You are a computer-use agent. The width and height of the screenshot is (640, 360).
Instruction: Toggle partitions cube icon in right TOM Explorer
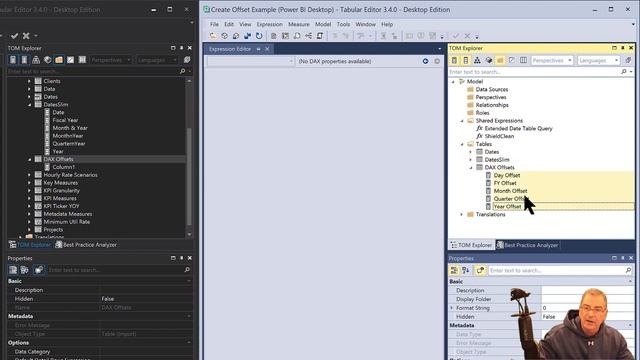click(489, 60)
